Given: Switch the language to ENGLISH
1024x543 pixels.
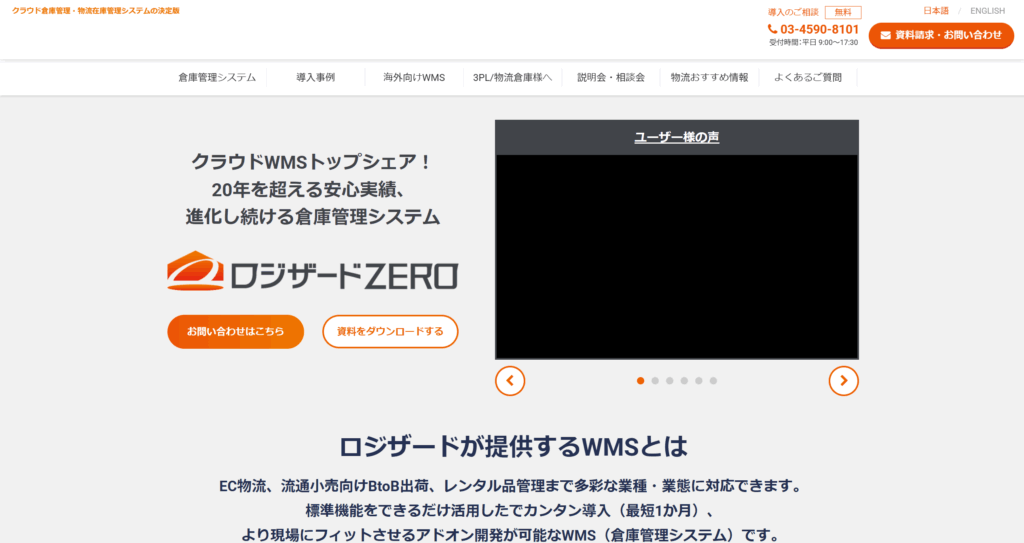Looking at the screenshot, I should click(x=987, y=10).
